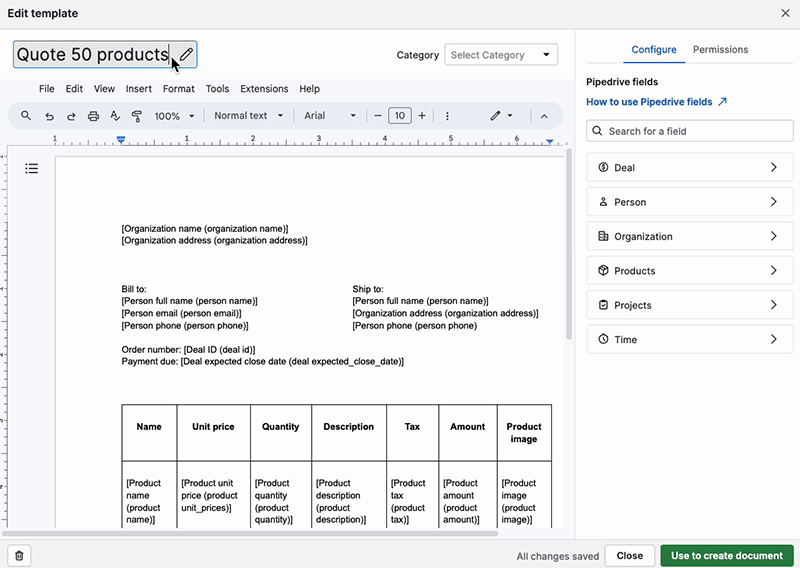The image size is (800, 568).
Task: Undo the last action
Action: pos(49,116)
